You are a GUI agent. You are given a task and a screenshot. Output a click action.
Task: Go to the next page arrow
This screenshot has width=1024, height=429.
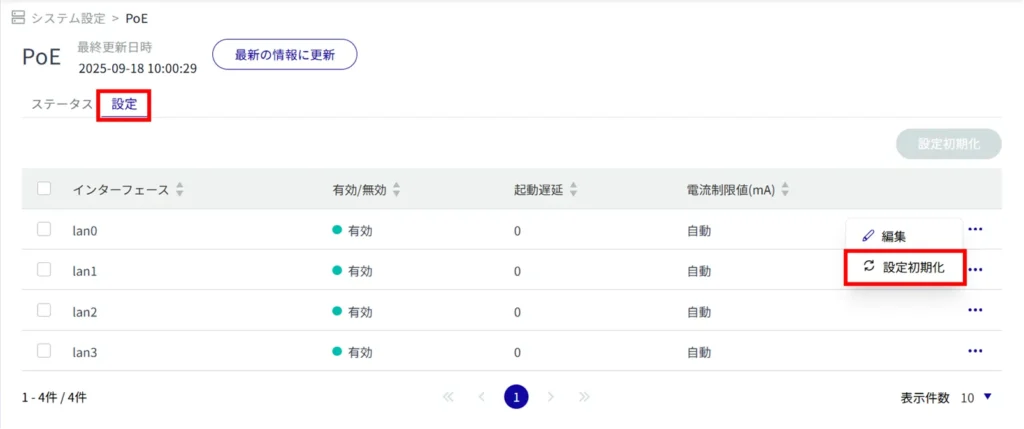point(551,397)
